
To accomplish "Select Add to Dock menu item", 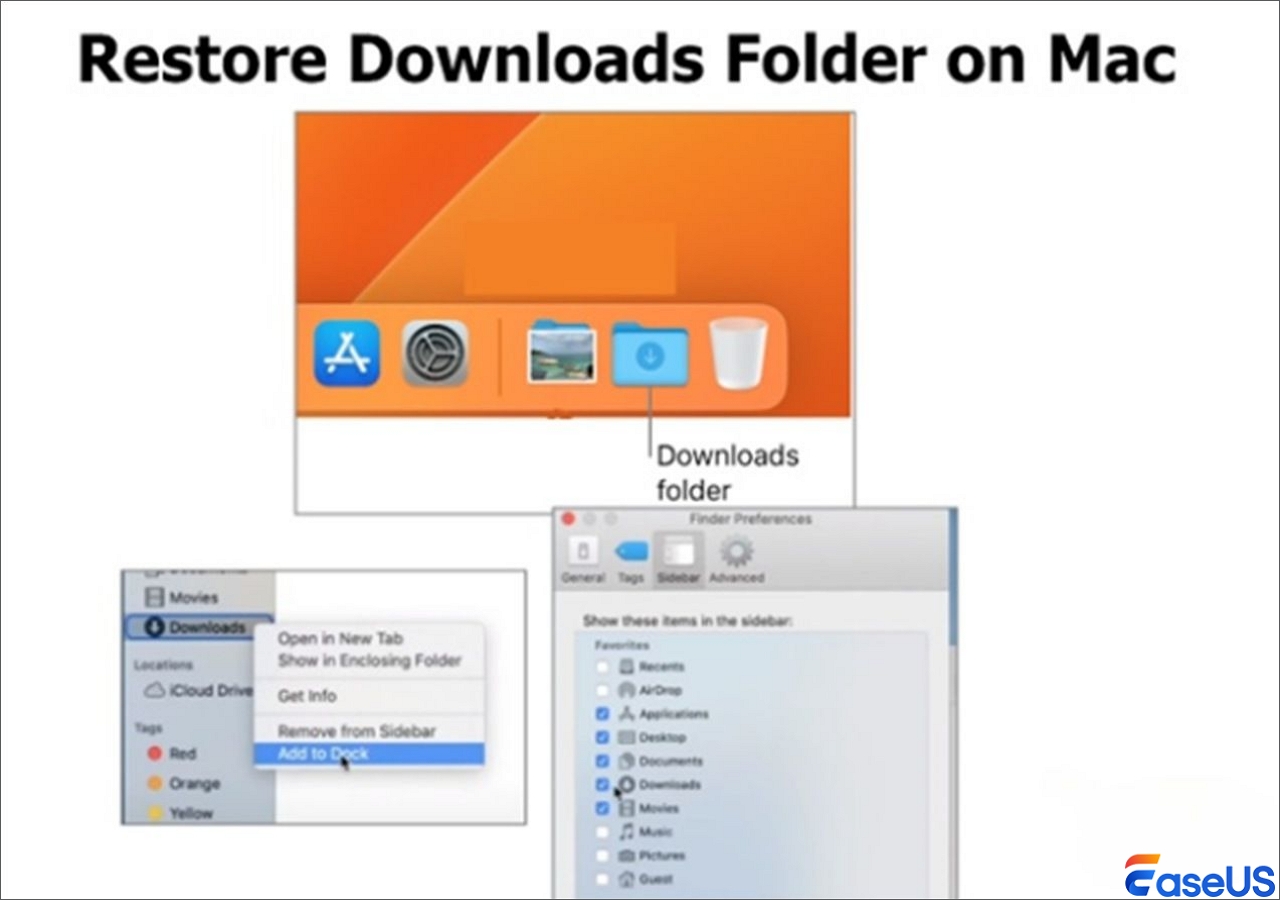I will [x=369, y=754].
